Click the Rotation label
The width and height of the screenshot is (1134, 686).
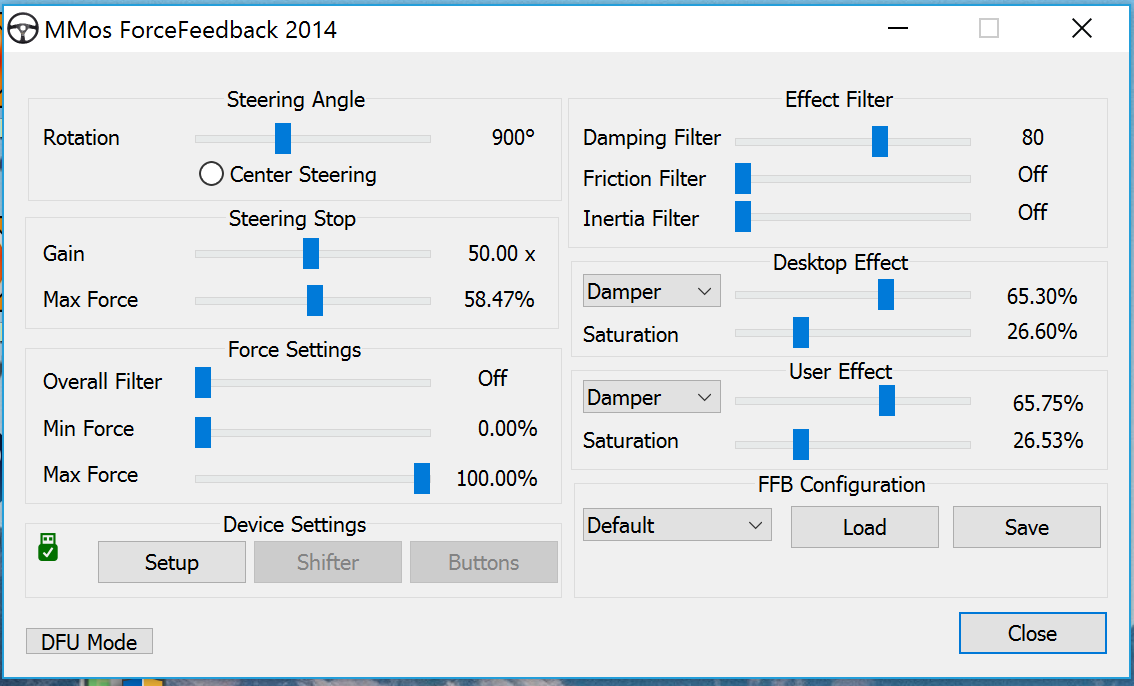81,137
